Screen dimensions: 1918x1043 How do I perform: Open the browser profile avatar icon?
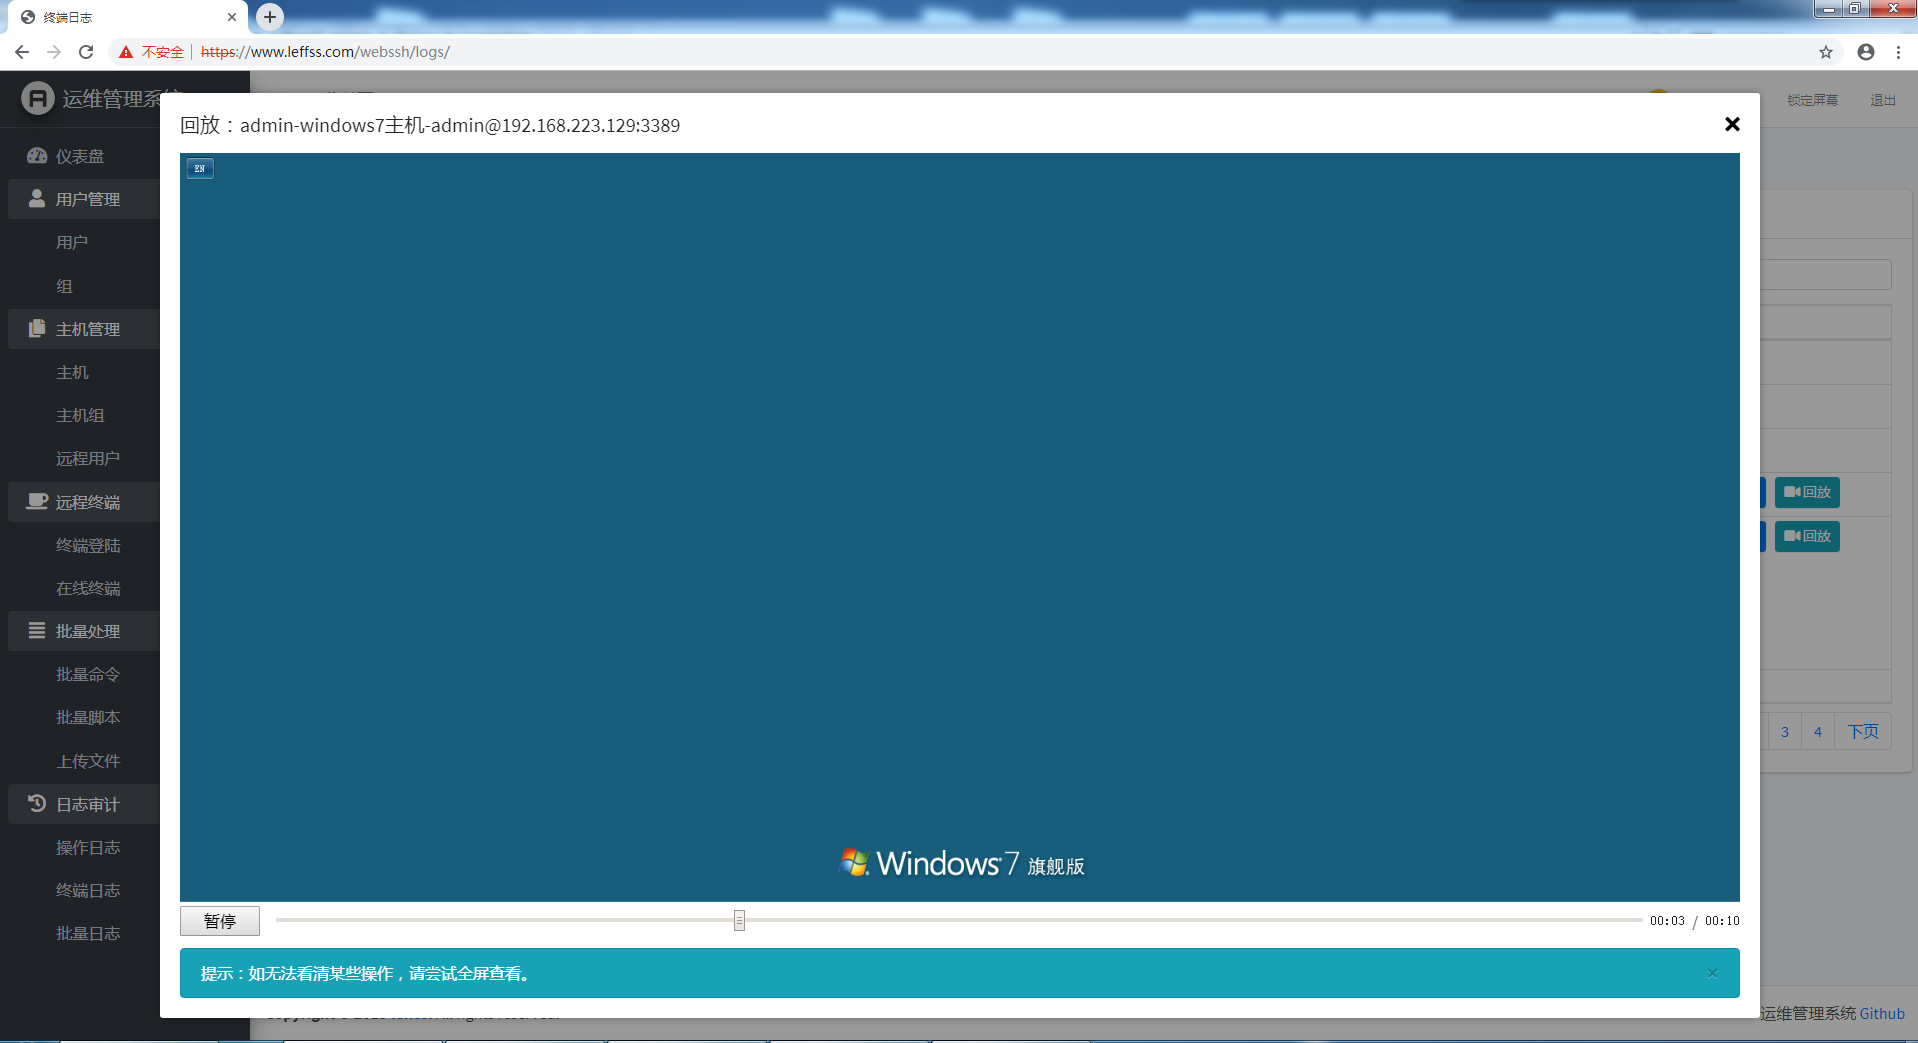click(1866, 52)
